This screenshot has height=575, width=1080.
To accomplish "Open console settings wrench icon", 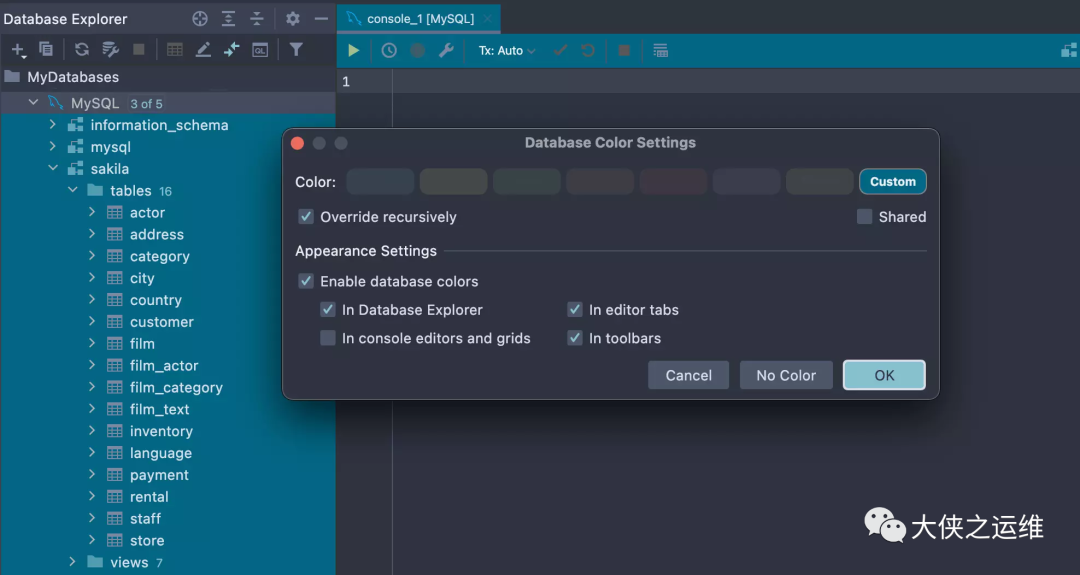I will pos(446,50).
